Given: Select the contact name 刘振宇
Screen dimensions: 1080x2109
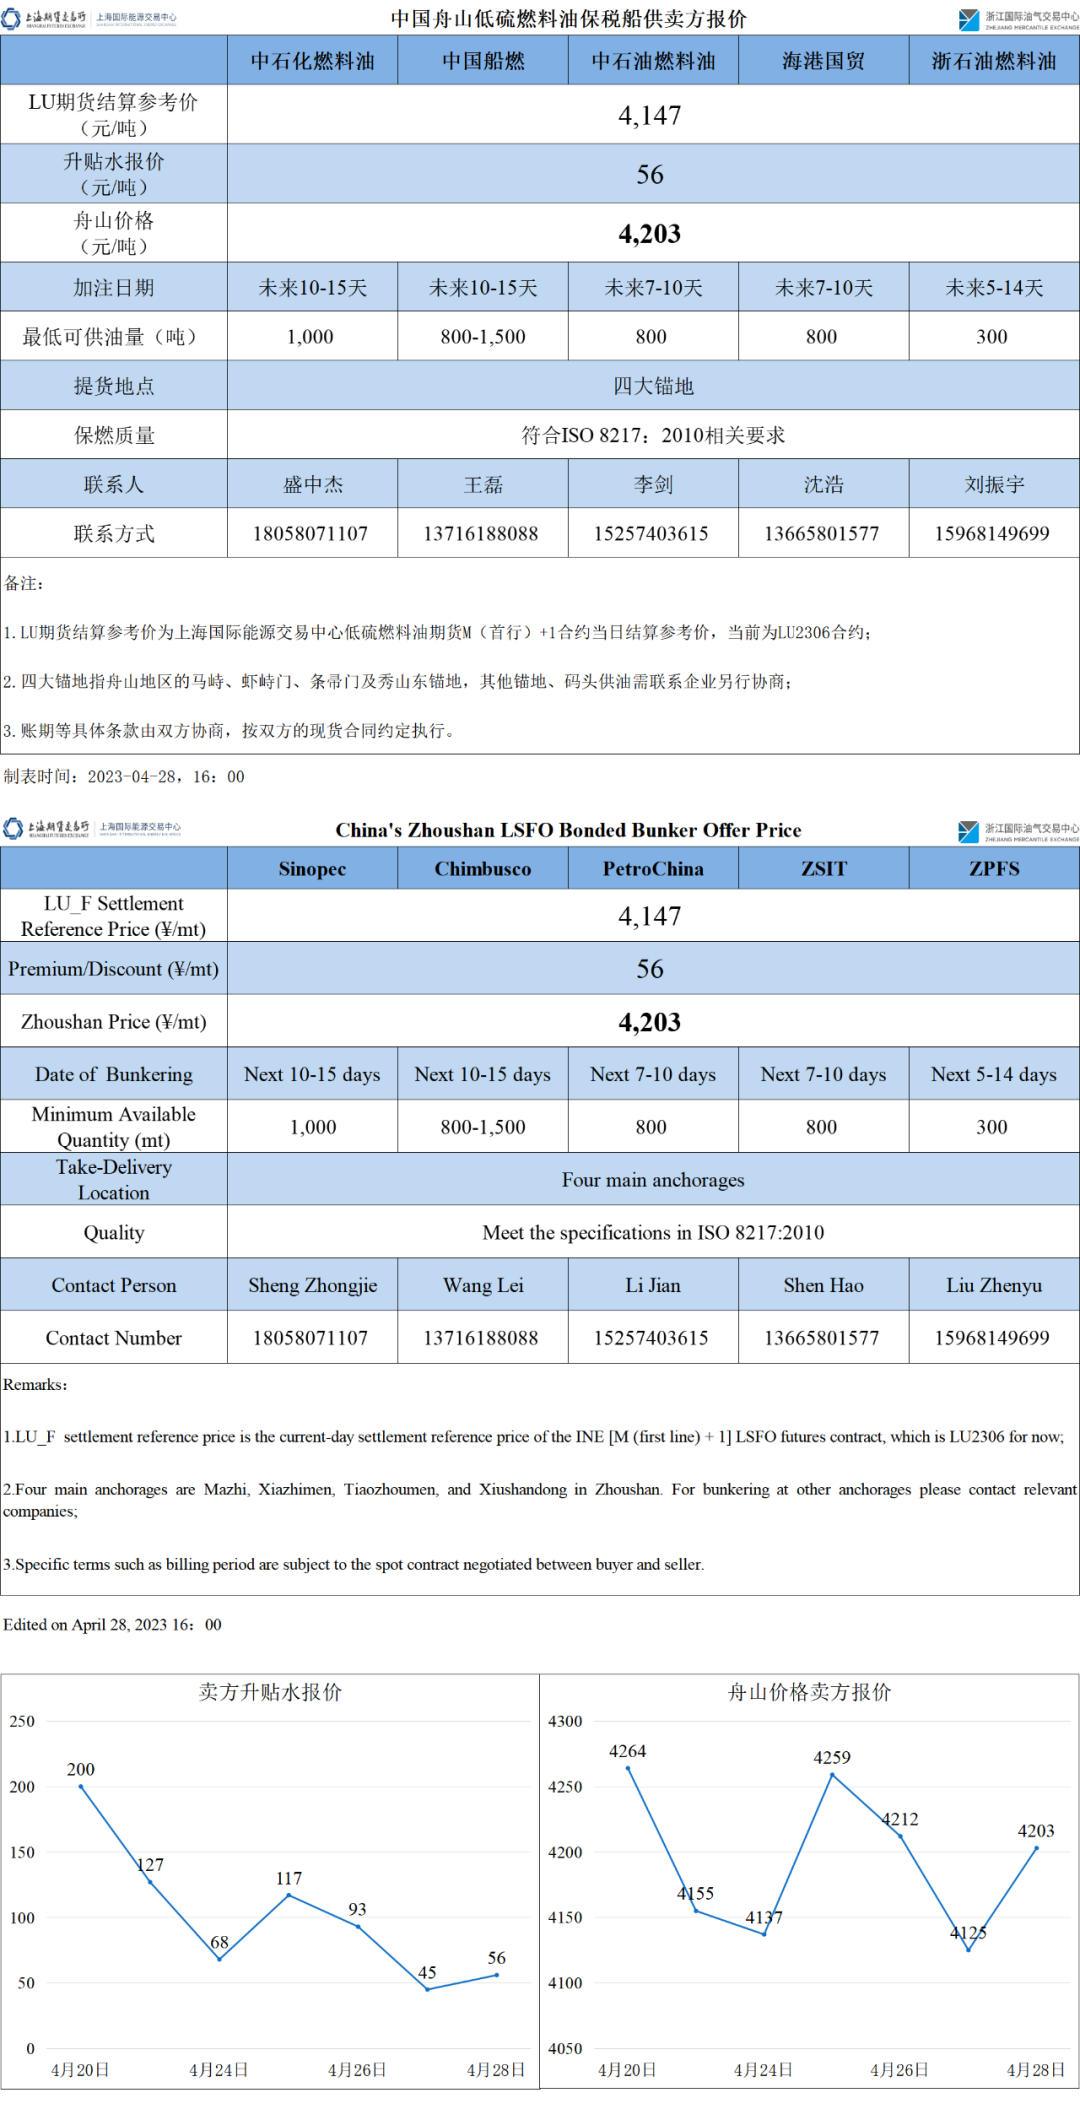Looking at the screenshot, I should click(x=994, y=485).
